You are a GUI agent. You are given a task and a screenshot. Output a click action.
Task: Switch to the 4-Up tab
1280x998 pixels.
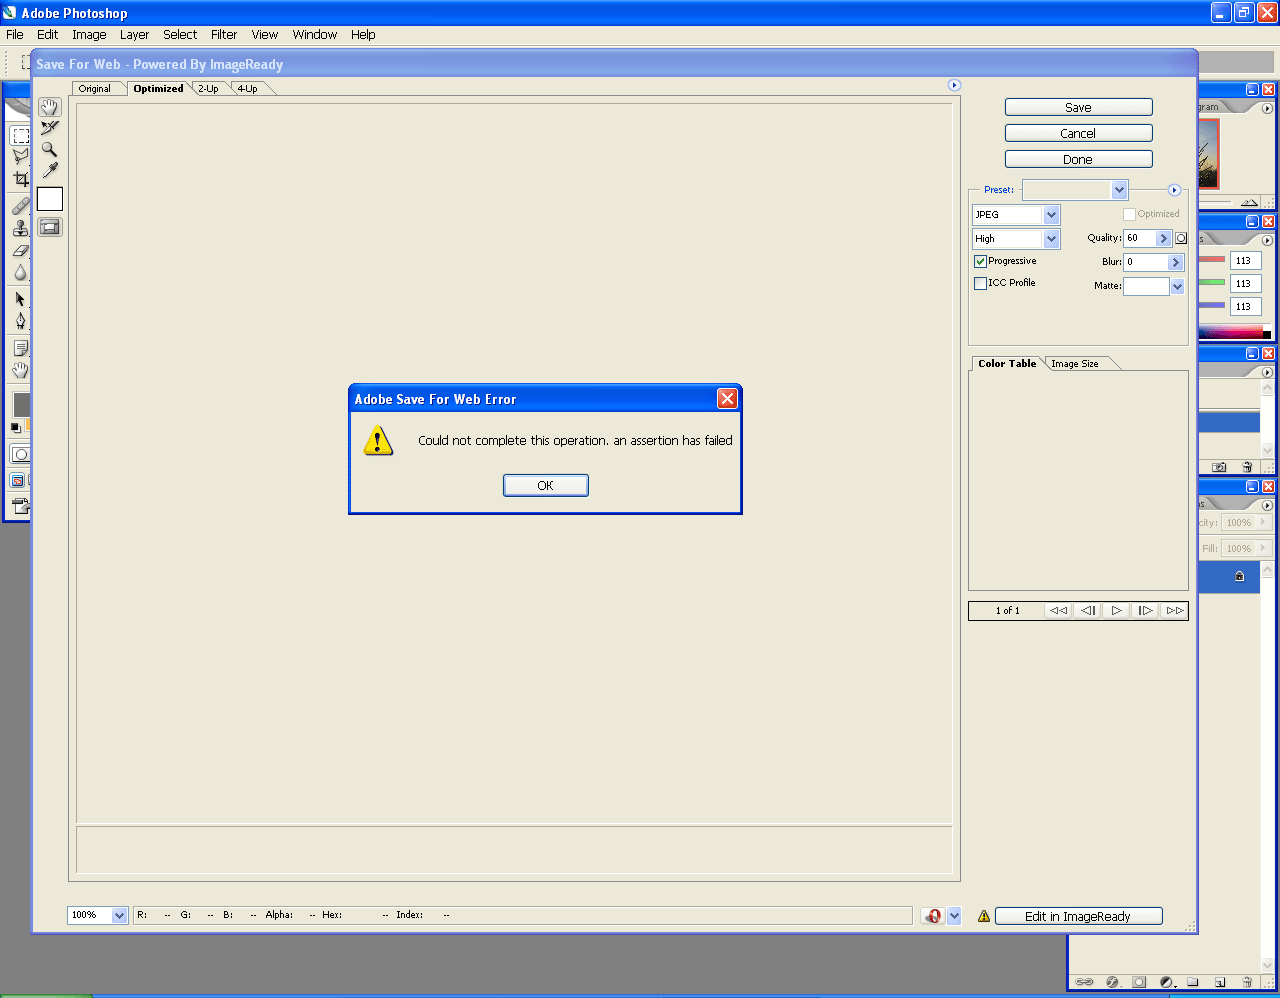(247, 89)
